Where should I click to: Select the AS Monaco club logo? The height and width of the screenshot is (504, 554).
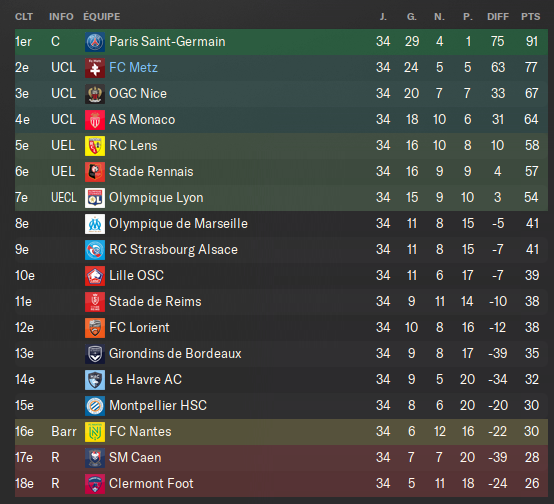[x=95, y=120]
